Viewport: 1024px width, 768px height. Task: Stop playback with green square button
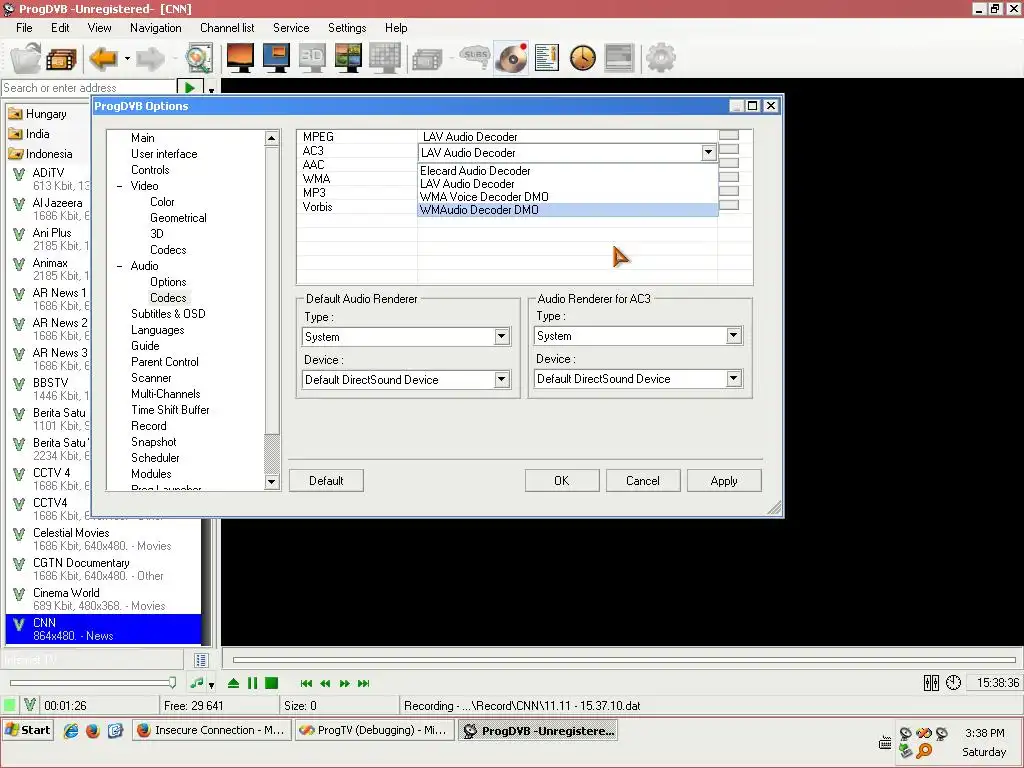tap(272, 683)
